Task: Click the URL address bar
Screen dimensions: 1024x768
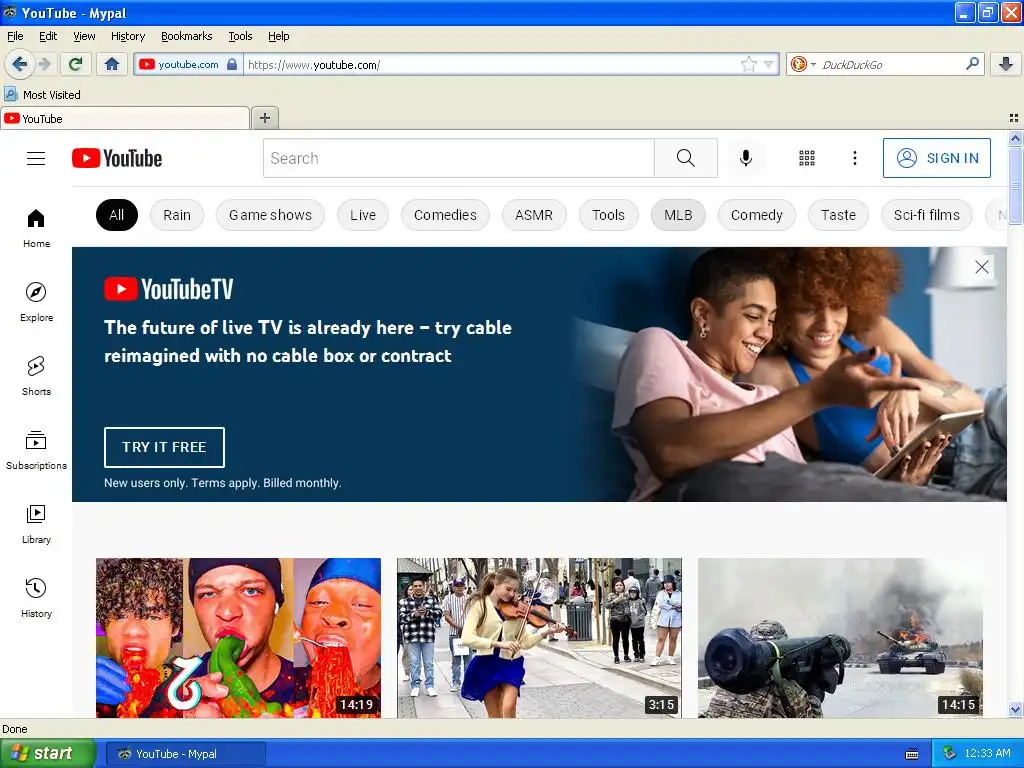Action: 492,64
